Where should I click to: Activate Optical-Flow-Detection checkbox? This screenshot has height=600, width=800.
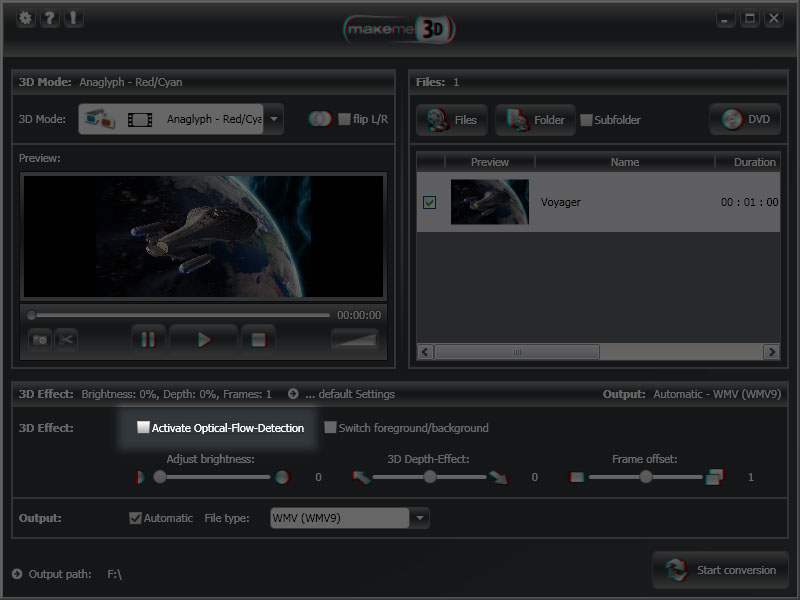[x=143, y=427]
